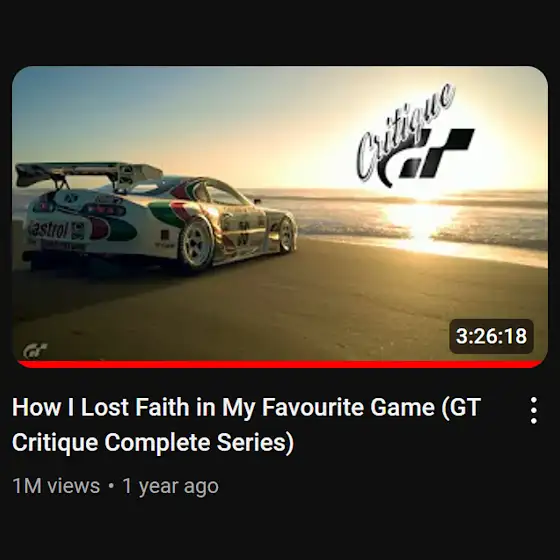Screen dimensions: 560x560
Task: Click the cursive Critique script text
Action: [404, 131]
